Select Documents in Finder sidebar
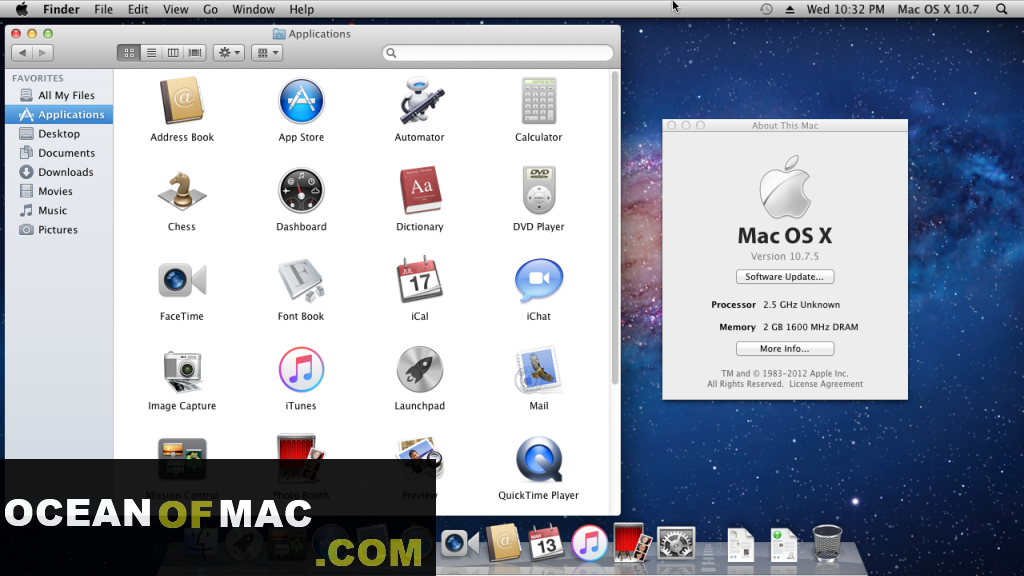 pyautogui.click(x=59, y=153)
